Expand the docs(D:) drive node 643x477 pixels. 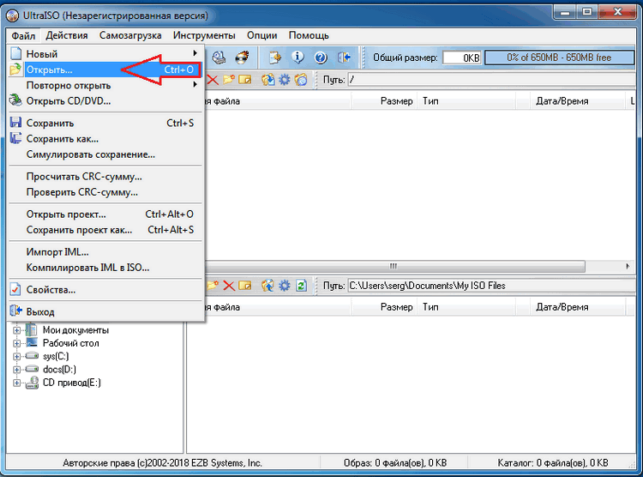[x=16, y=369]
